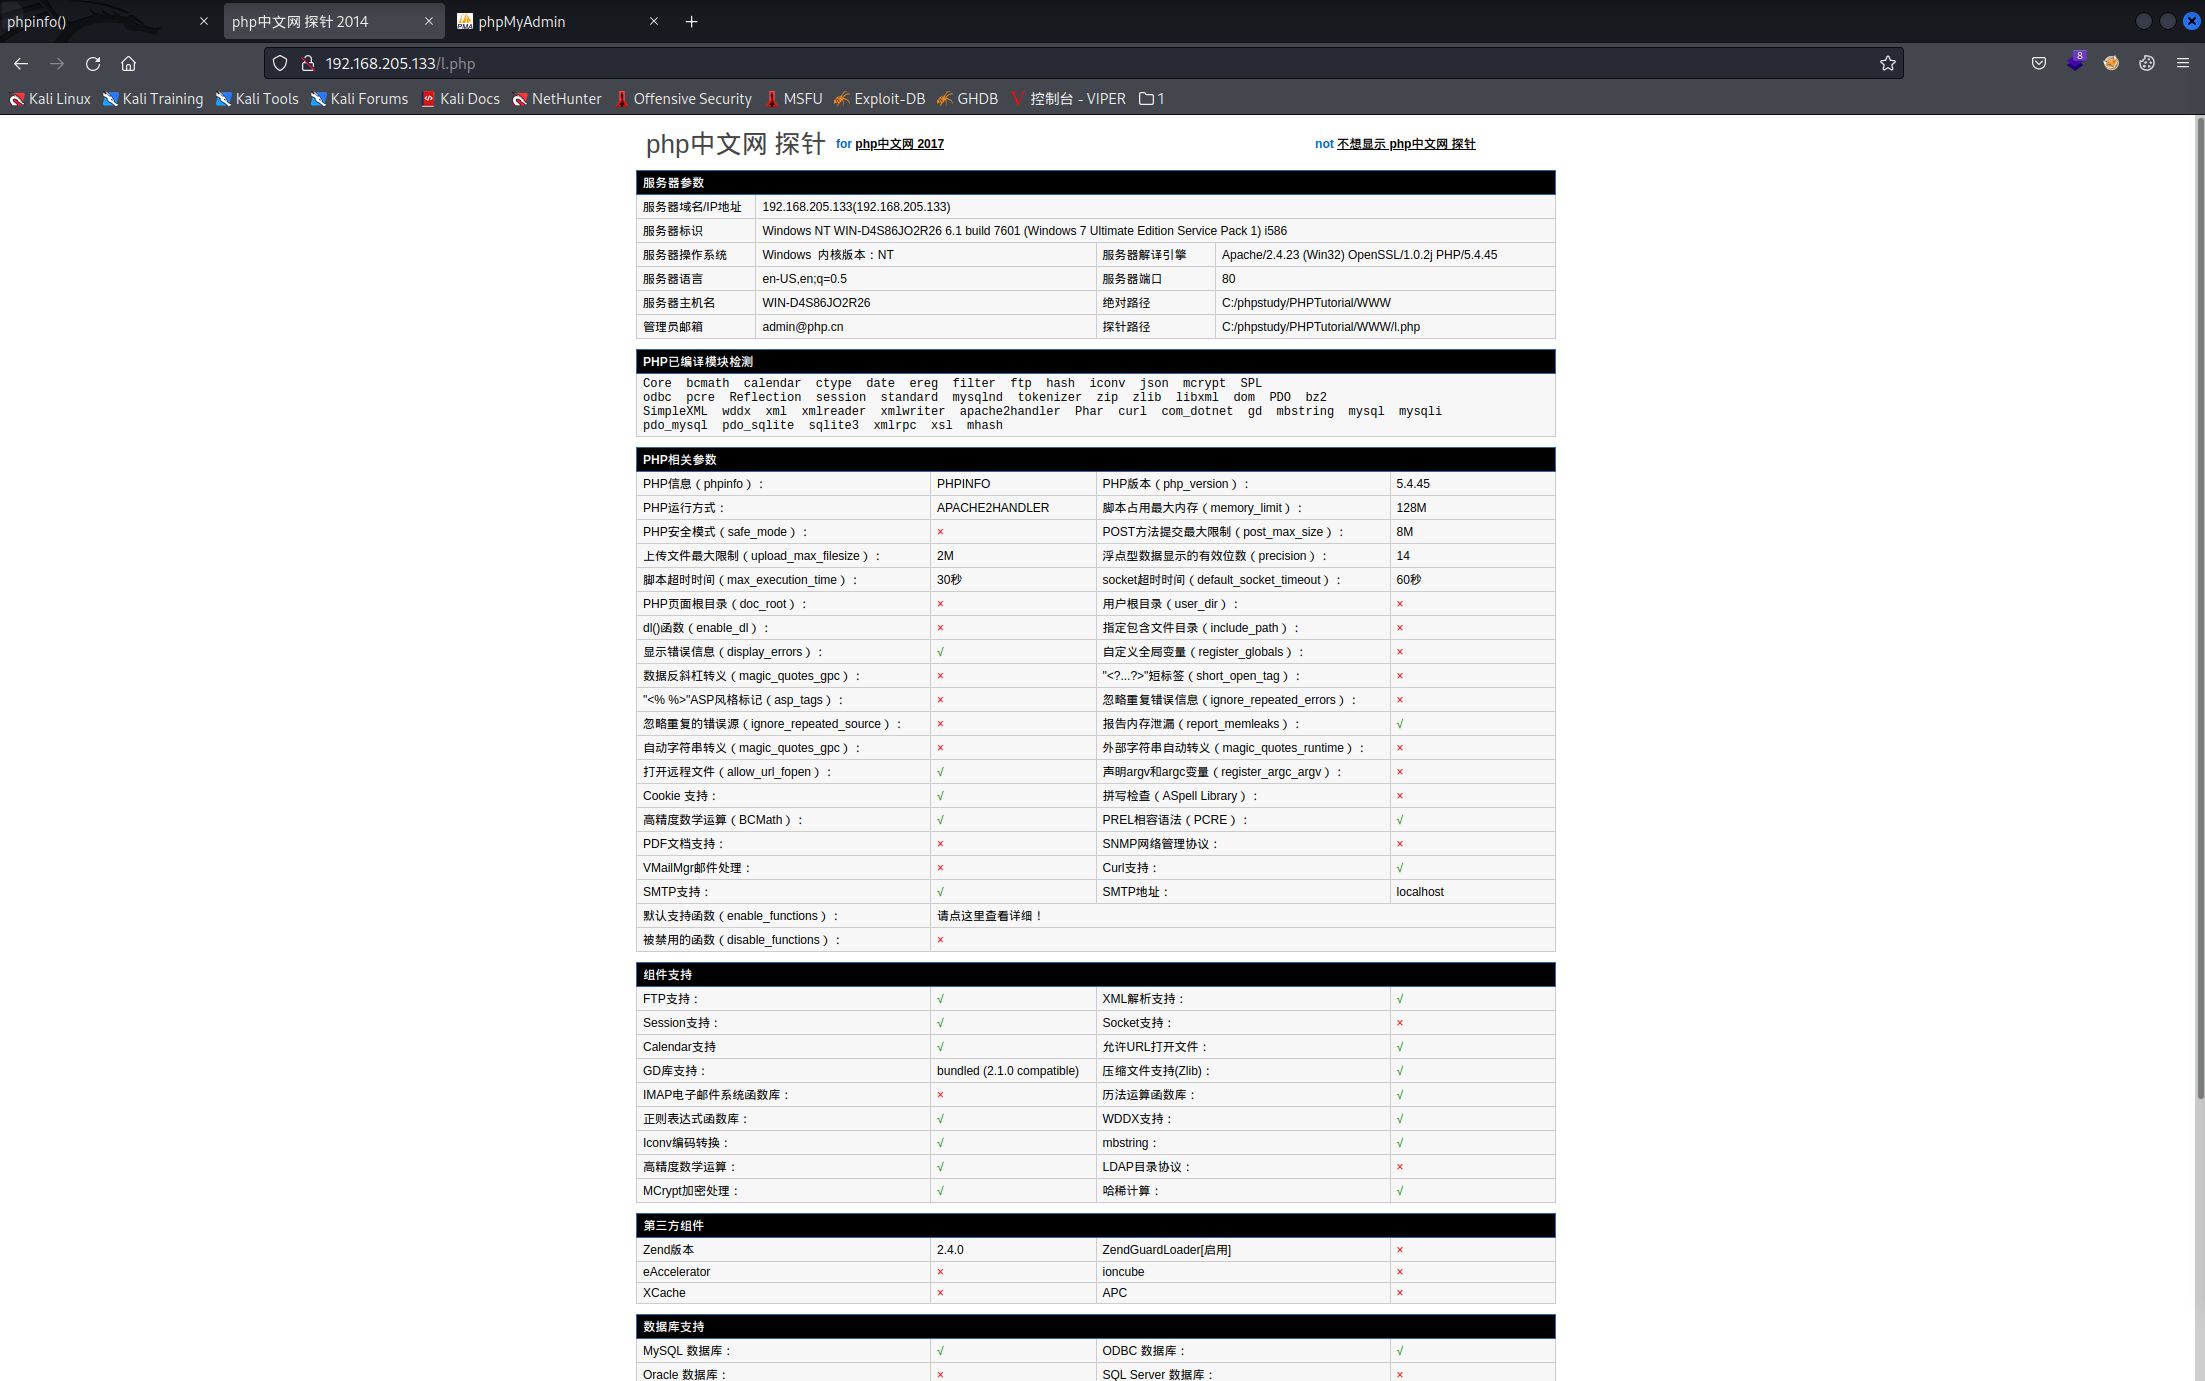The image size is (2205, 1381).
Task: Close the php中文网 探针 2014 tab
Action: pos(429,21)
